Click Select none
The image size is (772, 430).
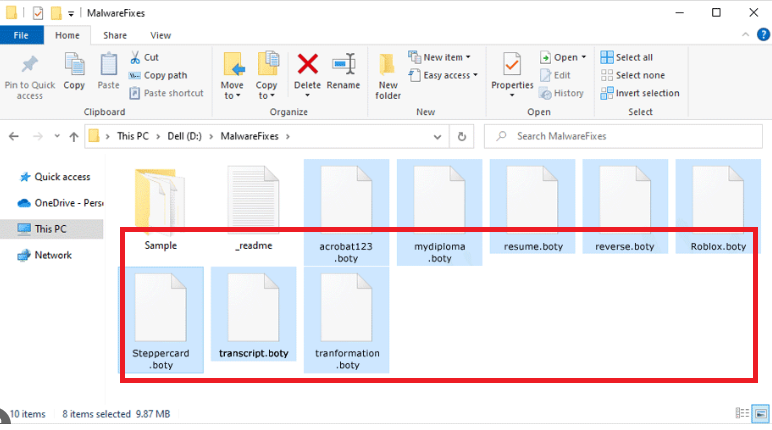pyautogui.click(x=633, y=75)
